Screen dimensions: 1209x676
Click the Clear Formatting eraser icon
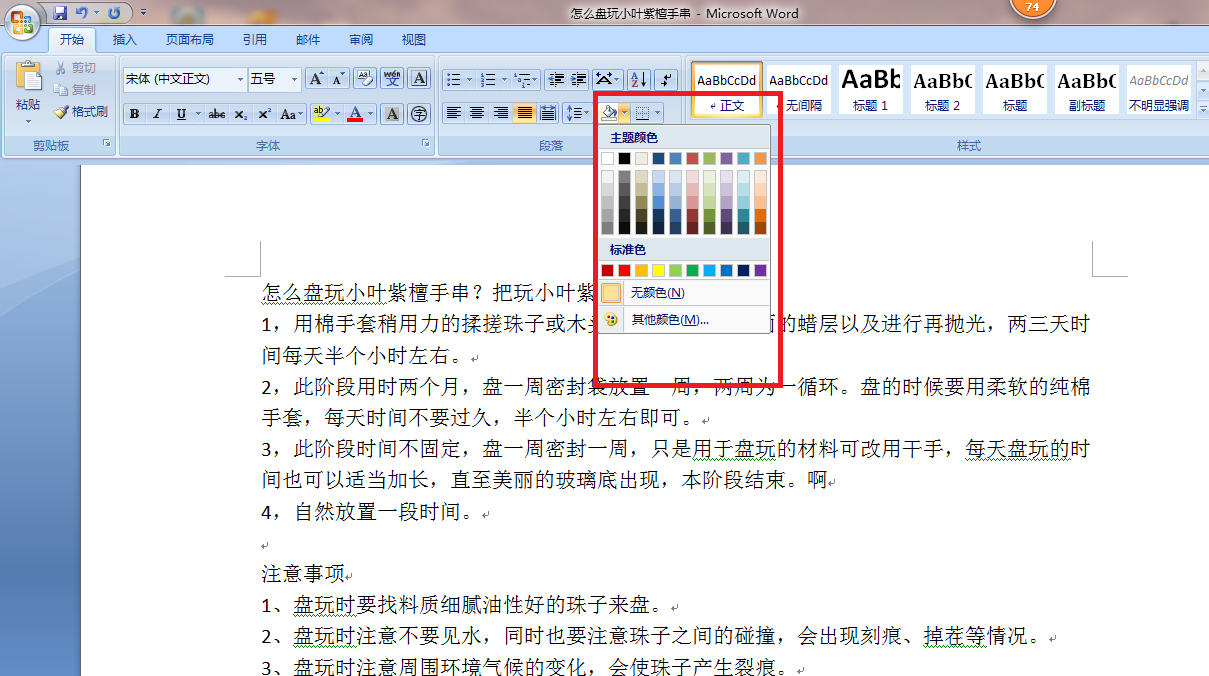pos(364,79)
